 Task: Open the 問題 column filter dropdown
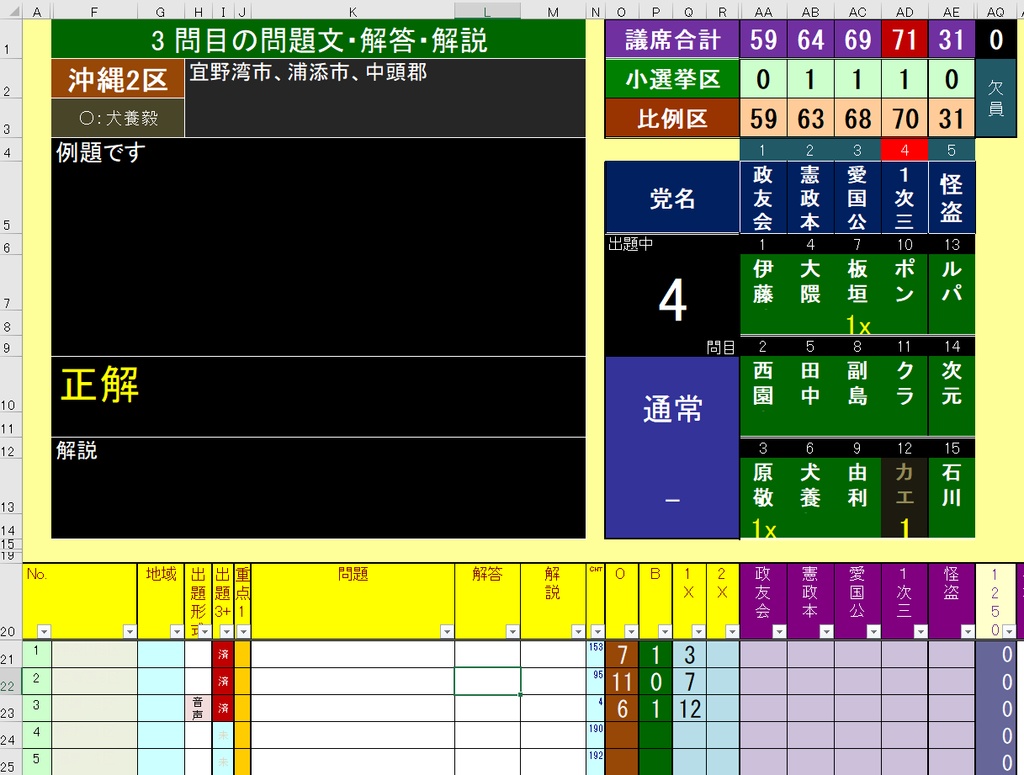pos(447,630)
